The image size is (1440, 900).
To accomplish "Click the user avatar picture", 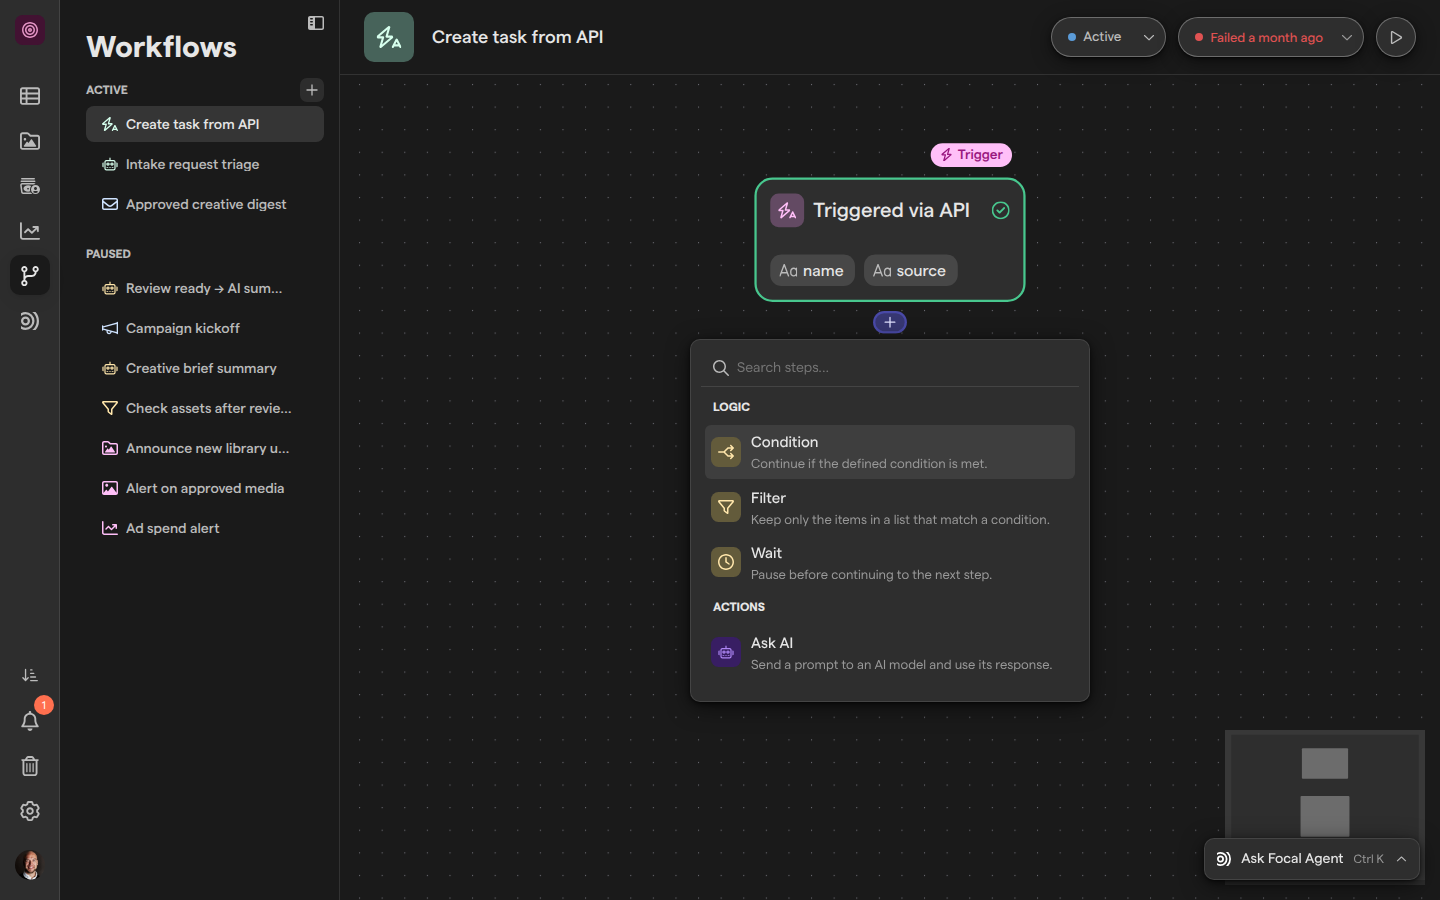I will tap(30, 865).
